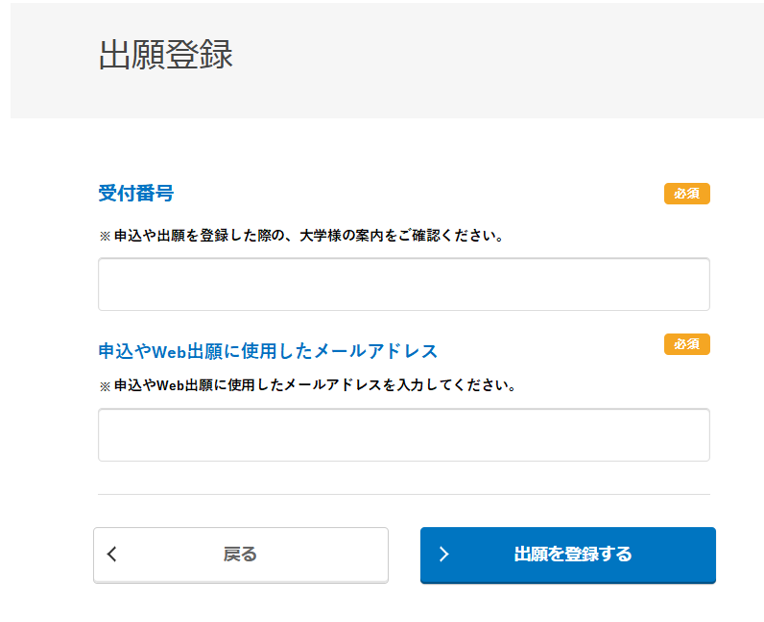Click the left chevron icon on 戻る button

[x=112, y=554]
